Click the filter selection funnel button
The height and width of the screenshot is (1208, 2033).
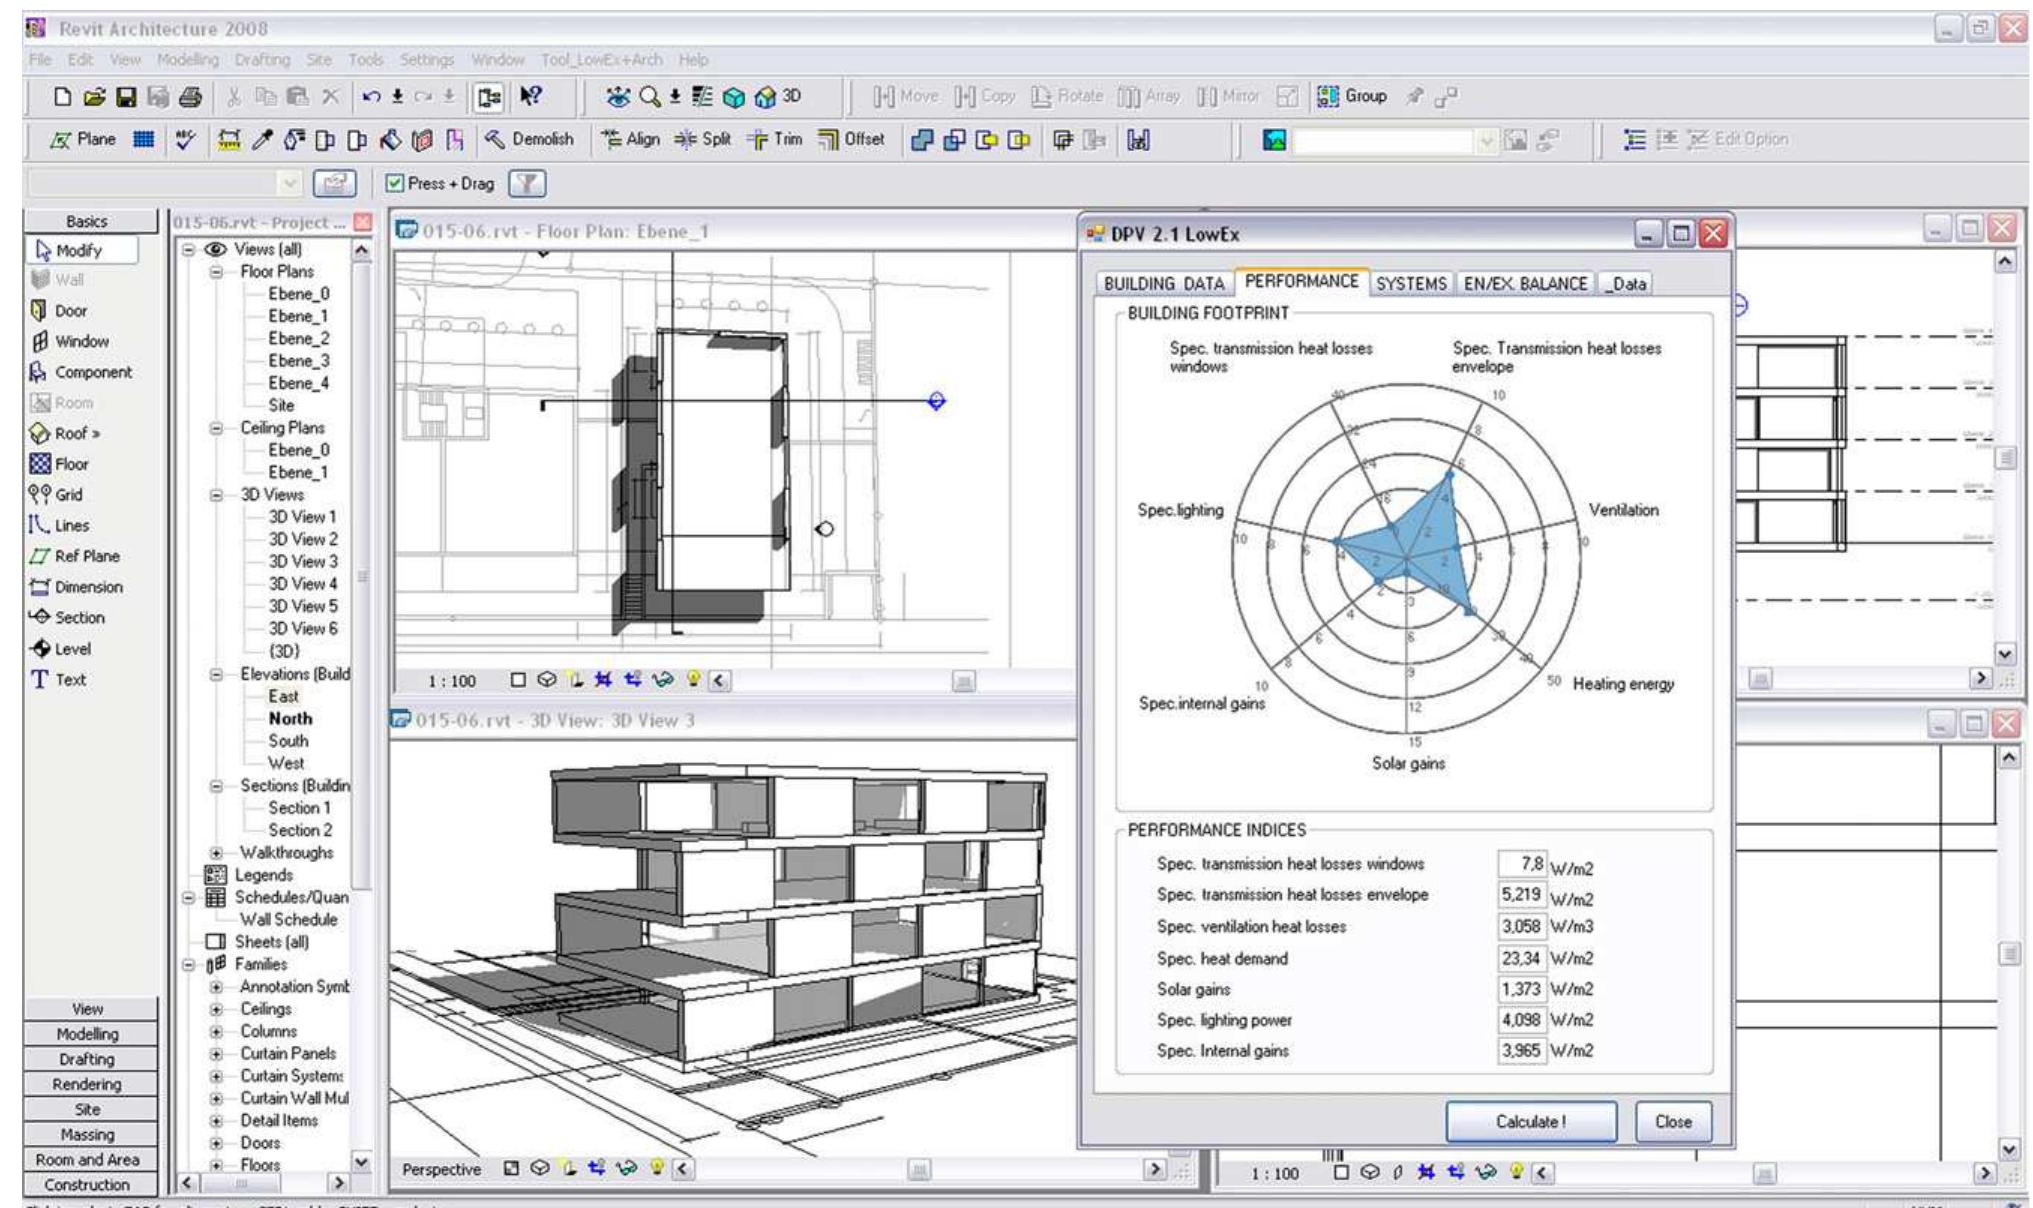pyautogui.click(x=527, y=183)
